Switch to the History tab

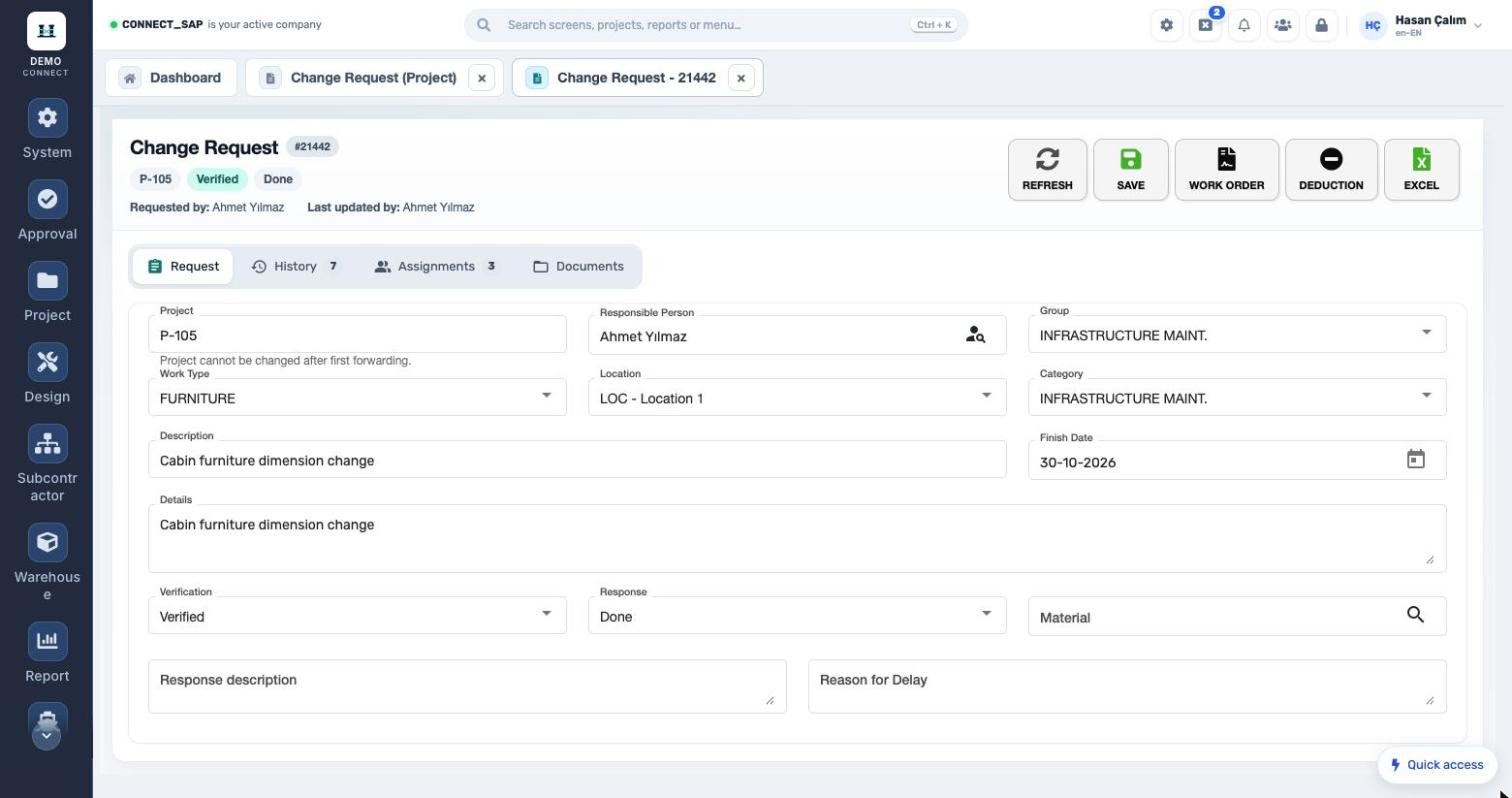point(294,266)
